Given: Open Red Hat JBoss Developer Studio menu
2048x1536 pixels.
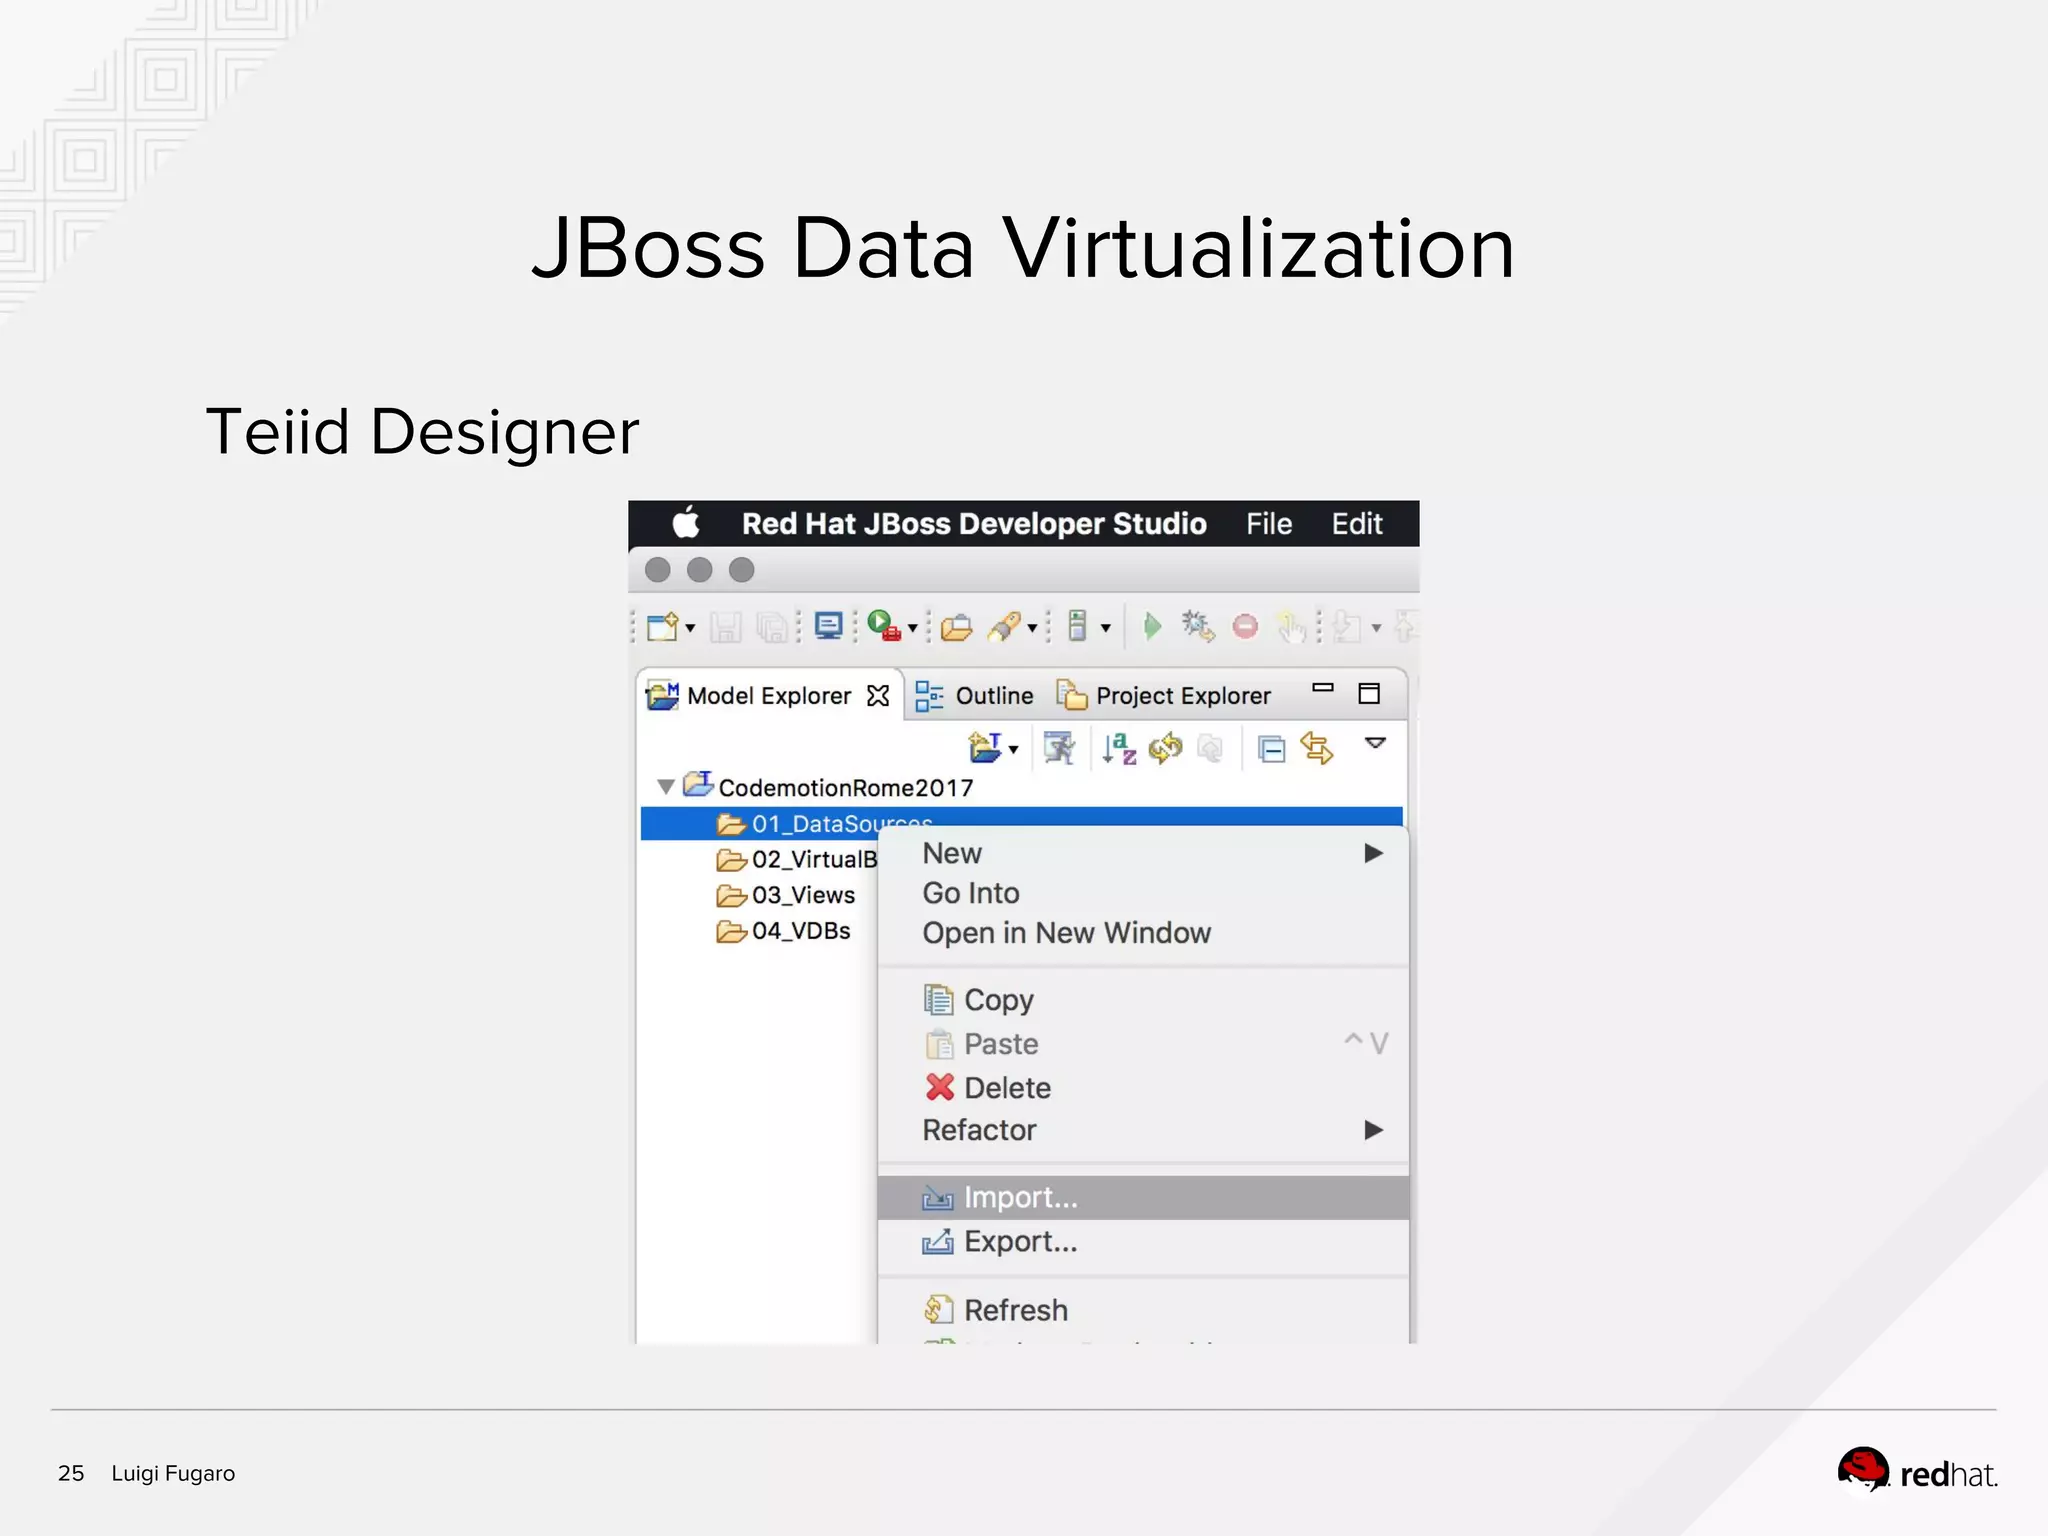Looking at the screenshot, I should [x=974, y=524].
